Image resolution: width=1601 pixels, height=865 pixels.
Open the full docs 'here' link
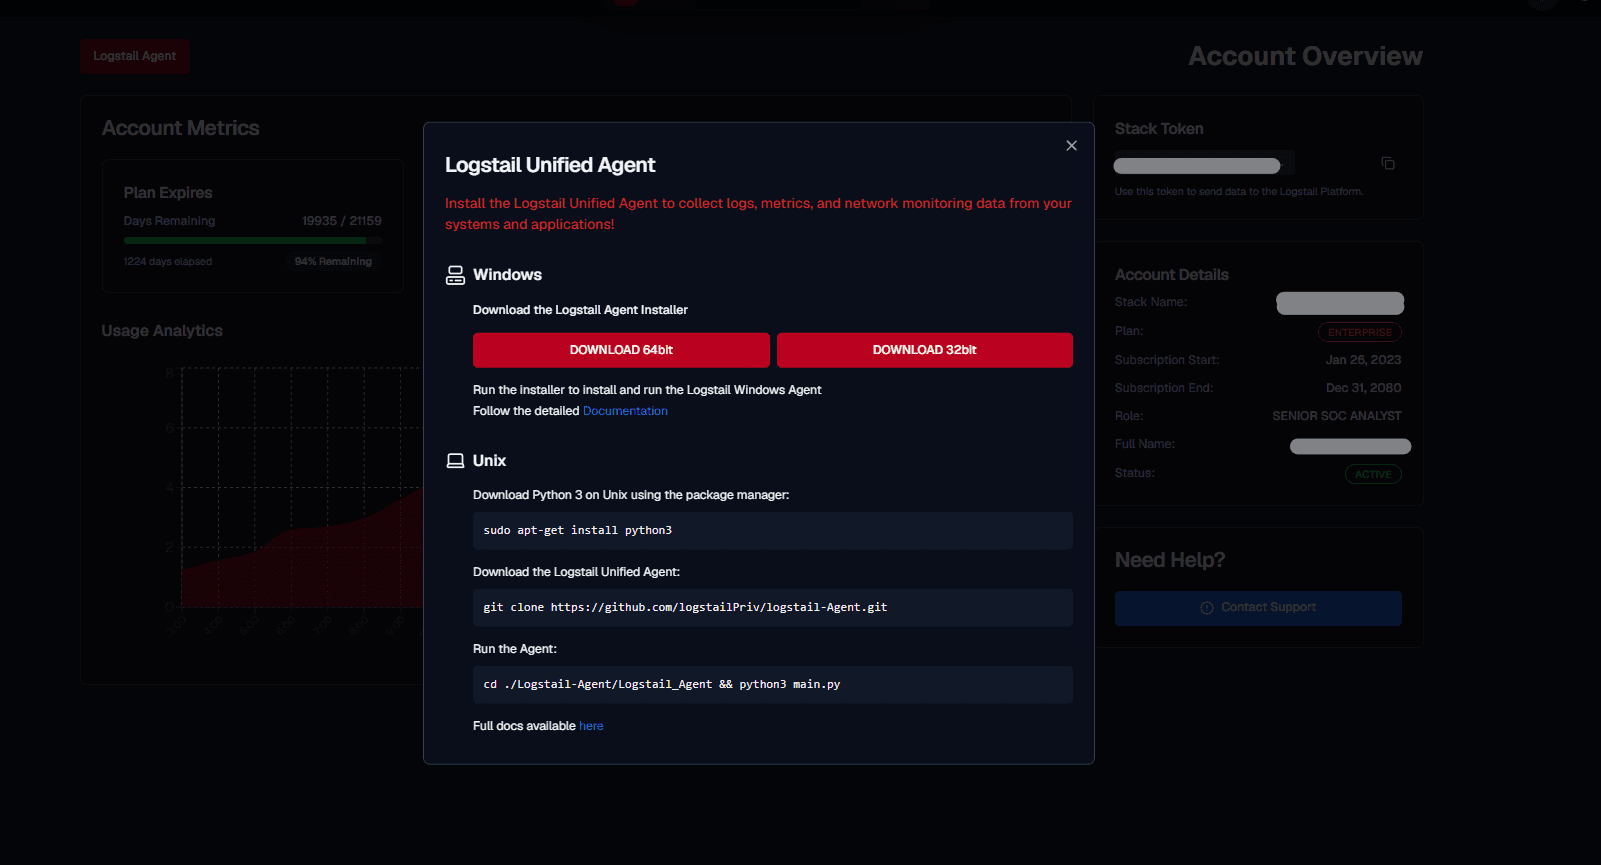(x=591, y=726)
